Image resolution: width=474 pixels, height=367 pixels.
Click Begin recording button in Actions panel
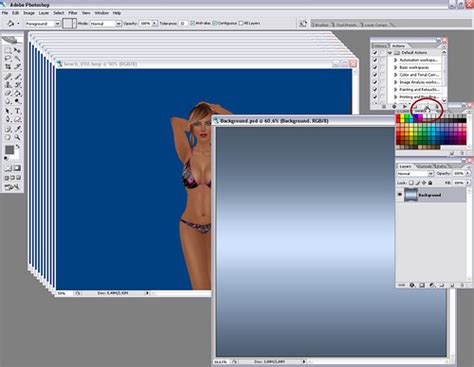pyautogui.click(x=394, y=106)
